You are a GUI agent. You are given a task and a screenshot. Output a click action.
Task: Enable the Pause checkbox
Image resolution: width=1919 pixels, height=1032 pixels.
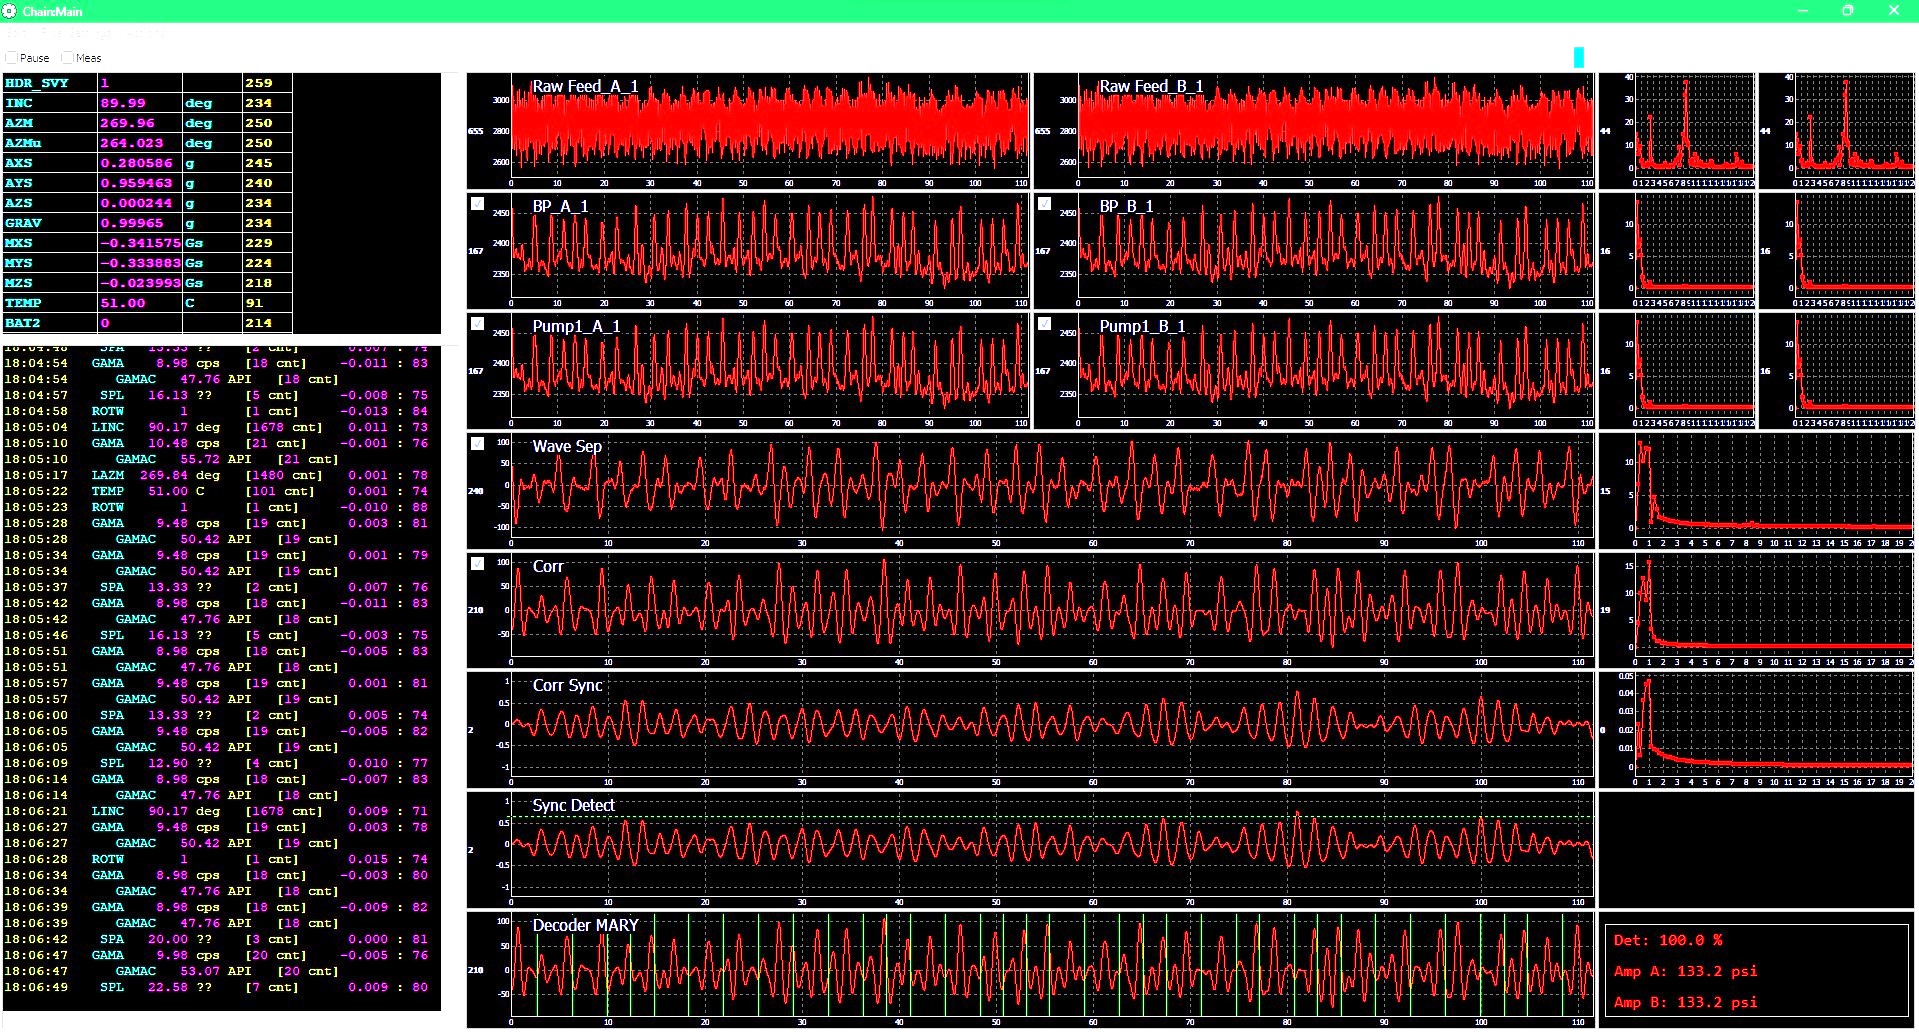coord(12,58)
